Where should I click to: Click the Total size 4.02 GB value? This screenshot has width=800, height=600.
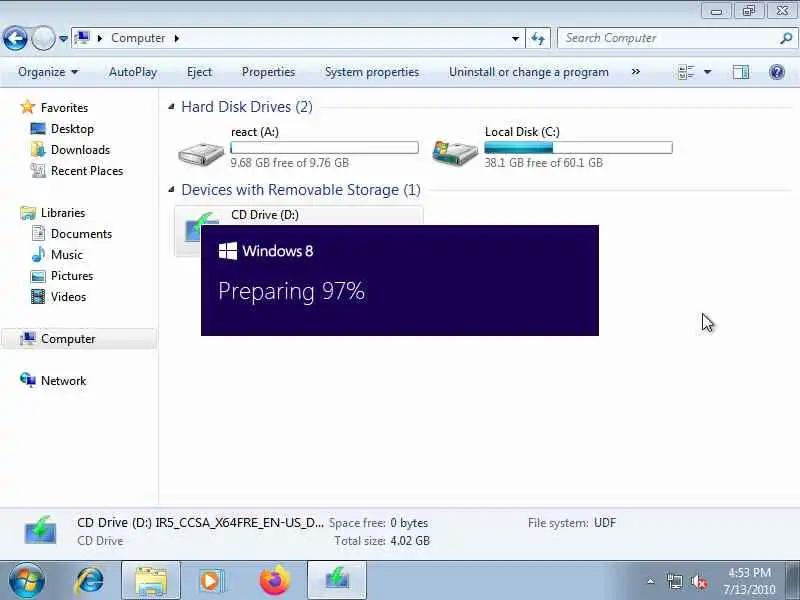pyautogui.click(x=409, y=541)
